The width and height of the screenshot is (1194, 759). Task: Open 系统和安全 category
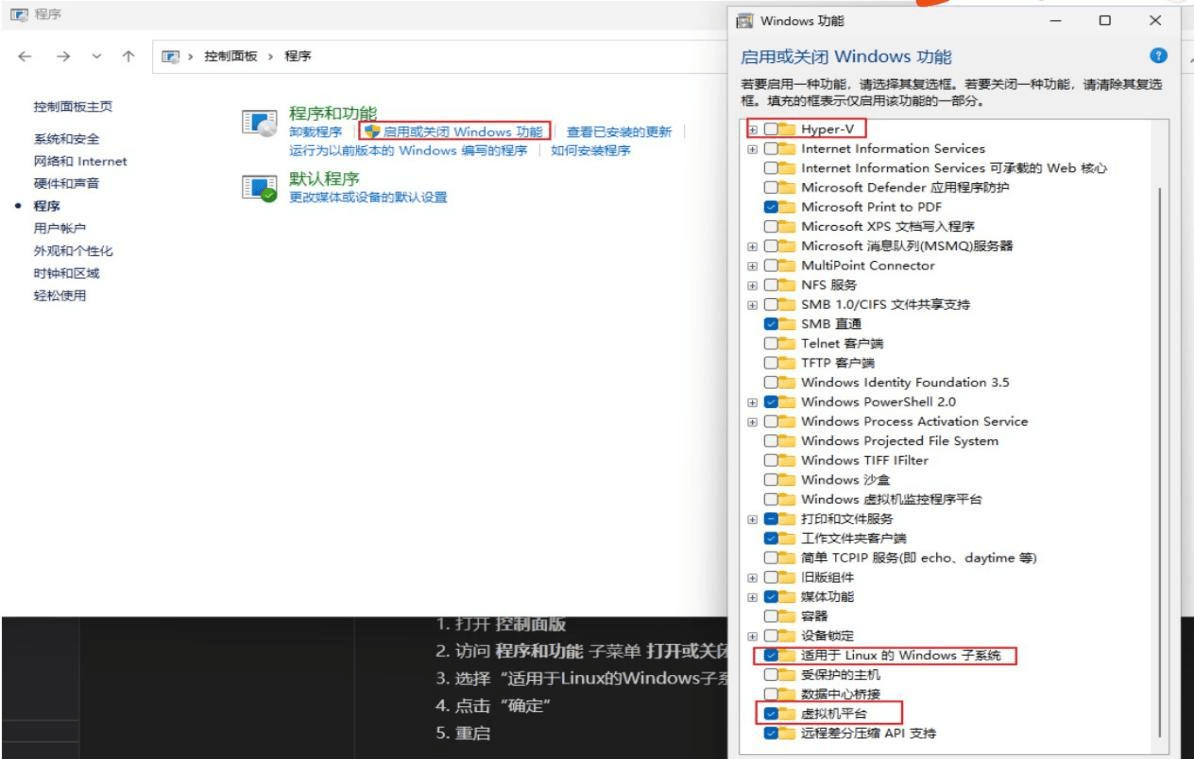click(66, 139)
